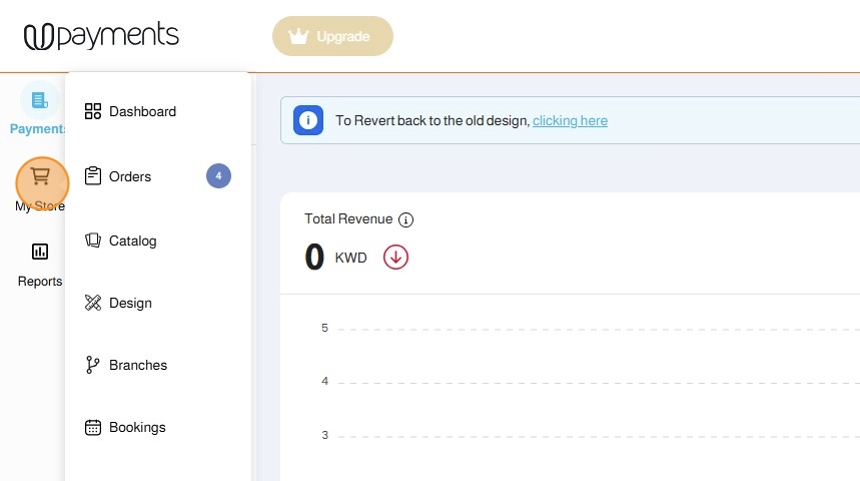This screenshot has height=481, width=860.
Task: Click the Orders count badge showing 4
Action: click(218, 177)
